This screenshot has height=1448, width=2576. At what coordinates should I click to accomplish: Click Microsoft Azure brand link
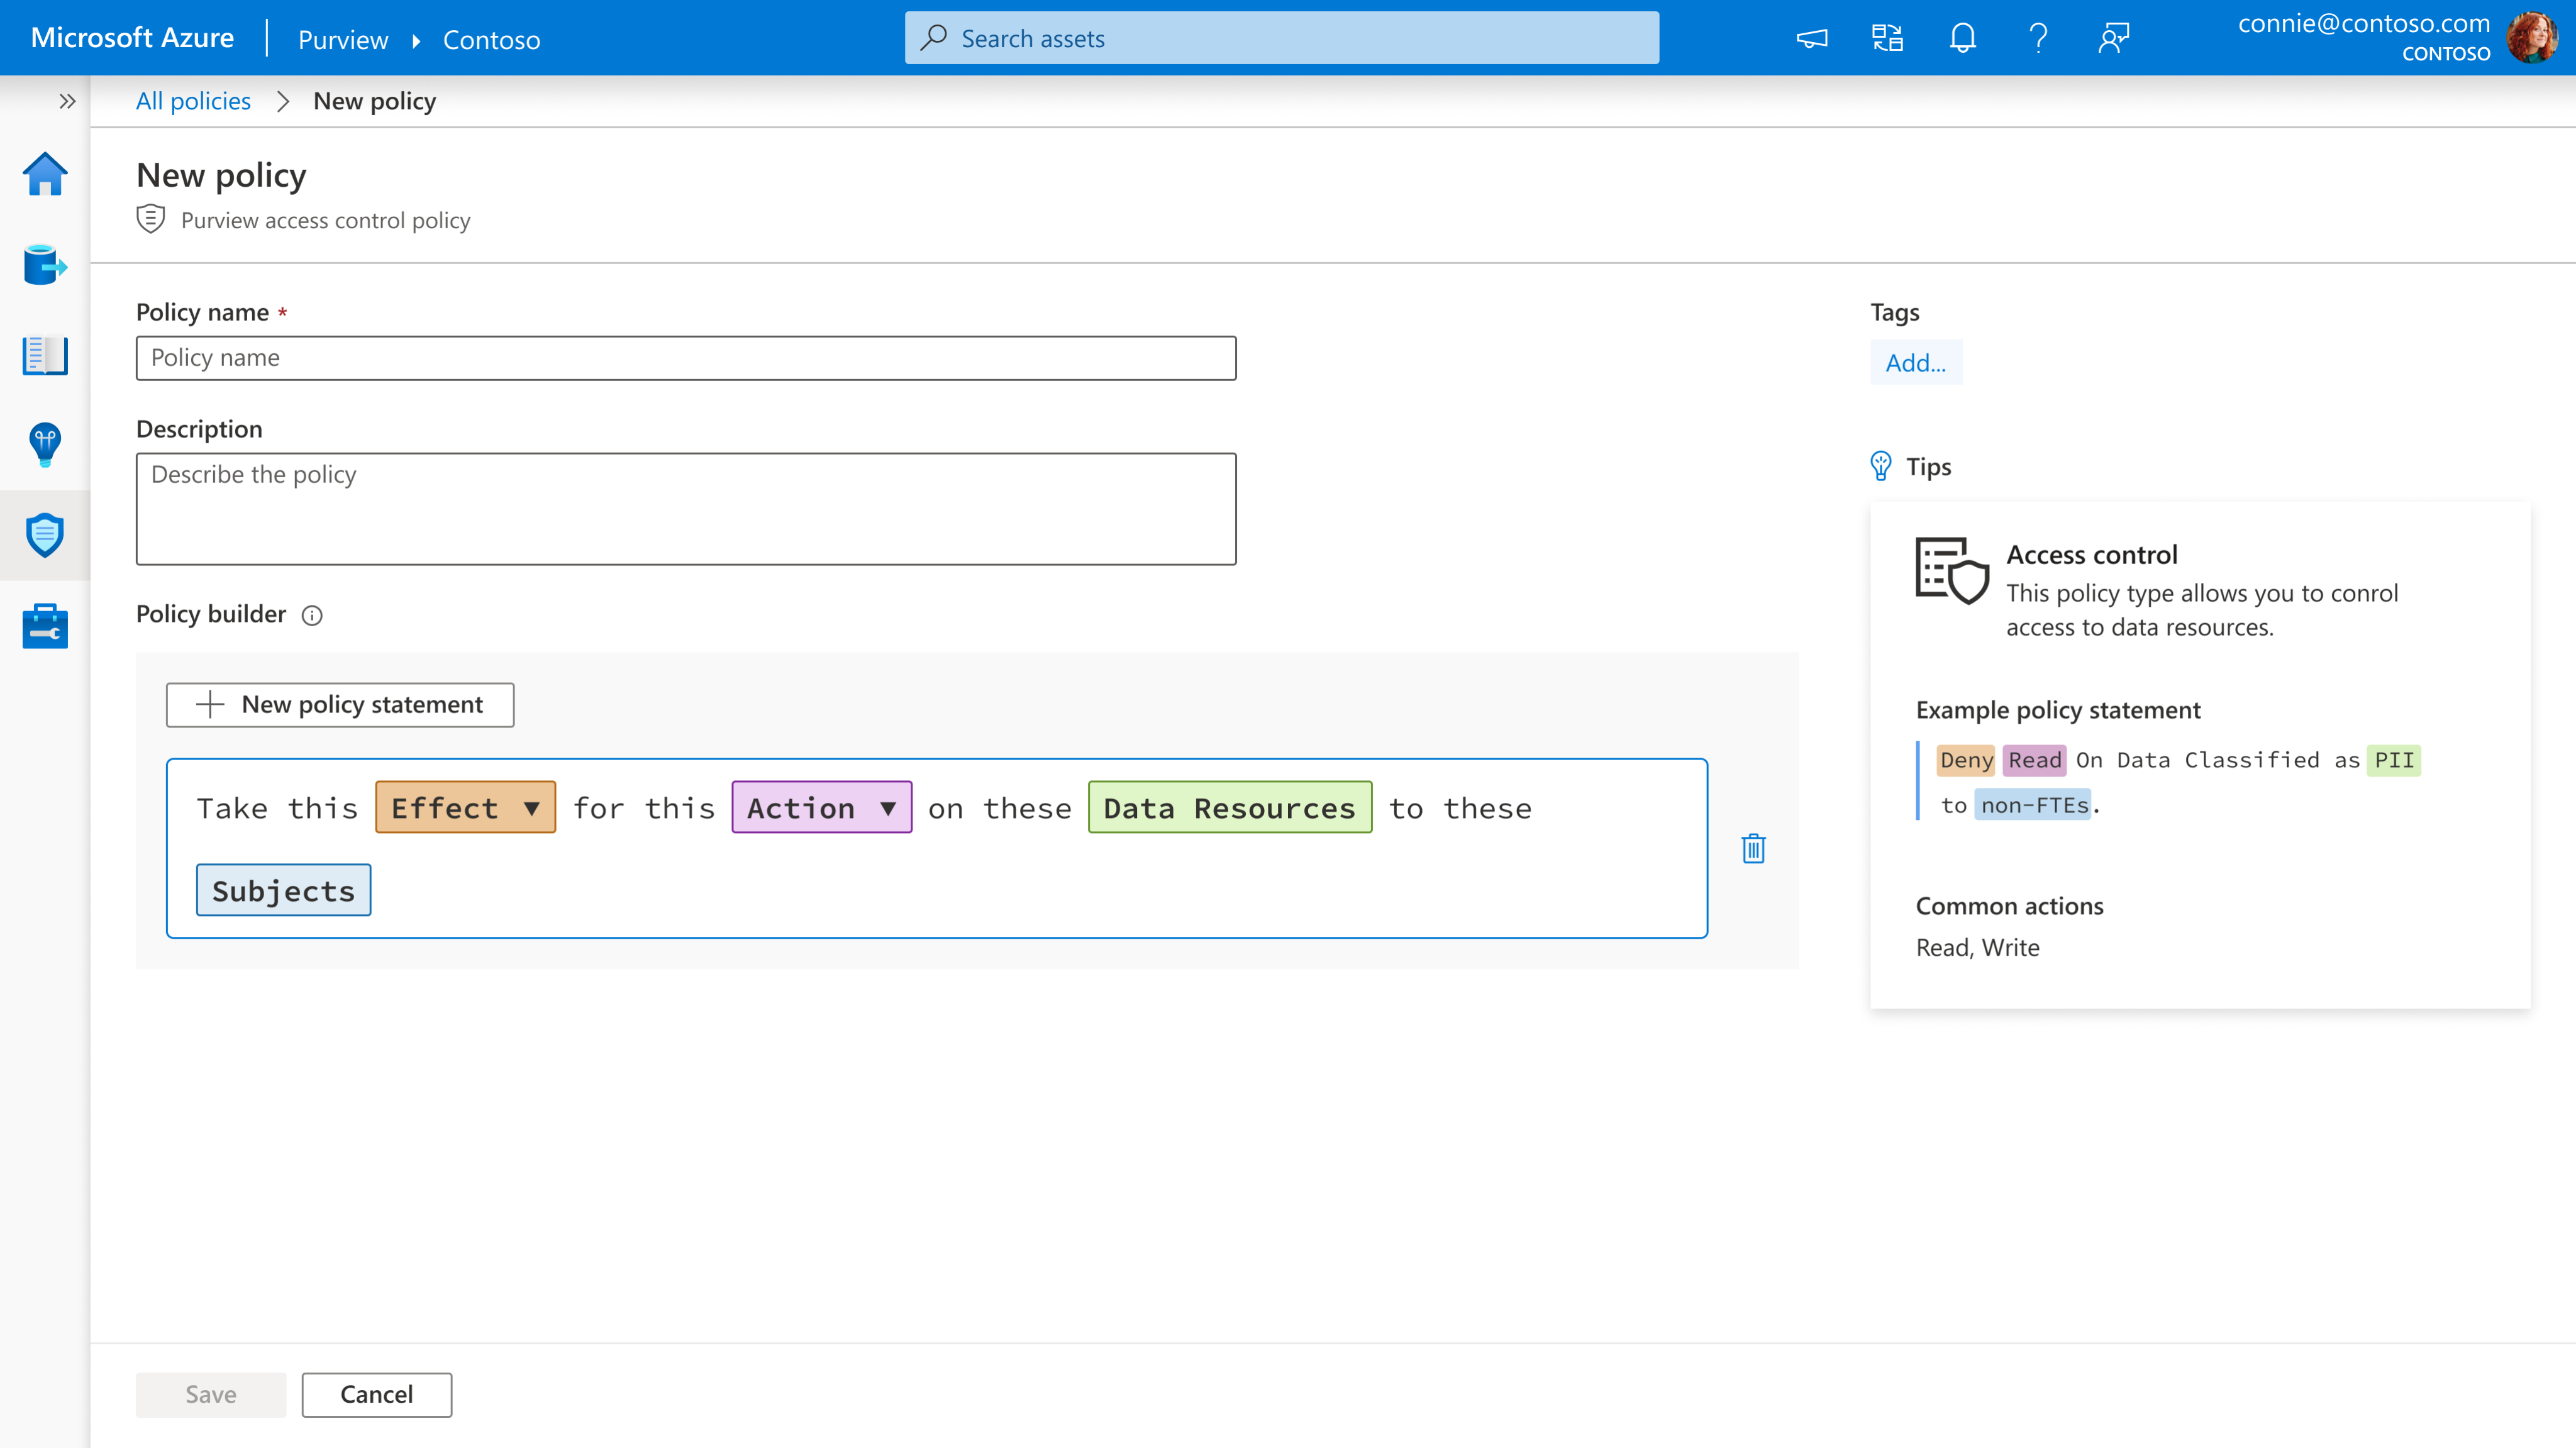[132, 38]
